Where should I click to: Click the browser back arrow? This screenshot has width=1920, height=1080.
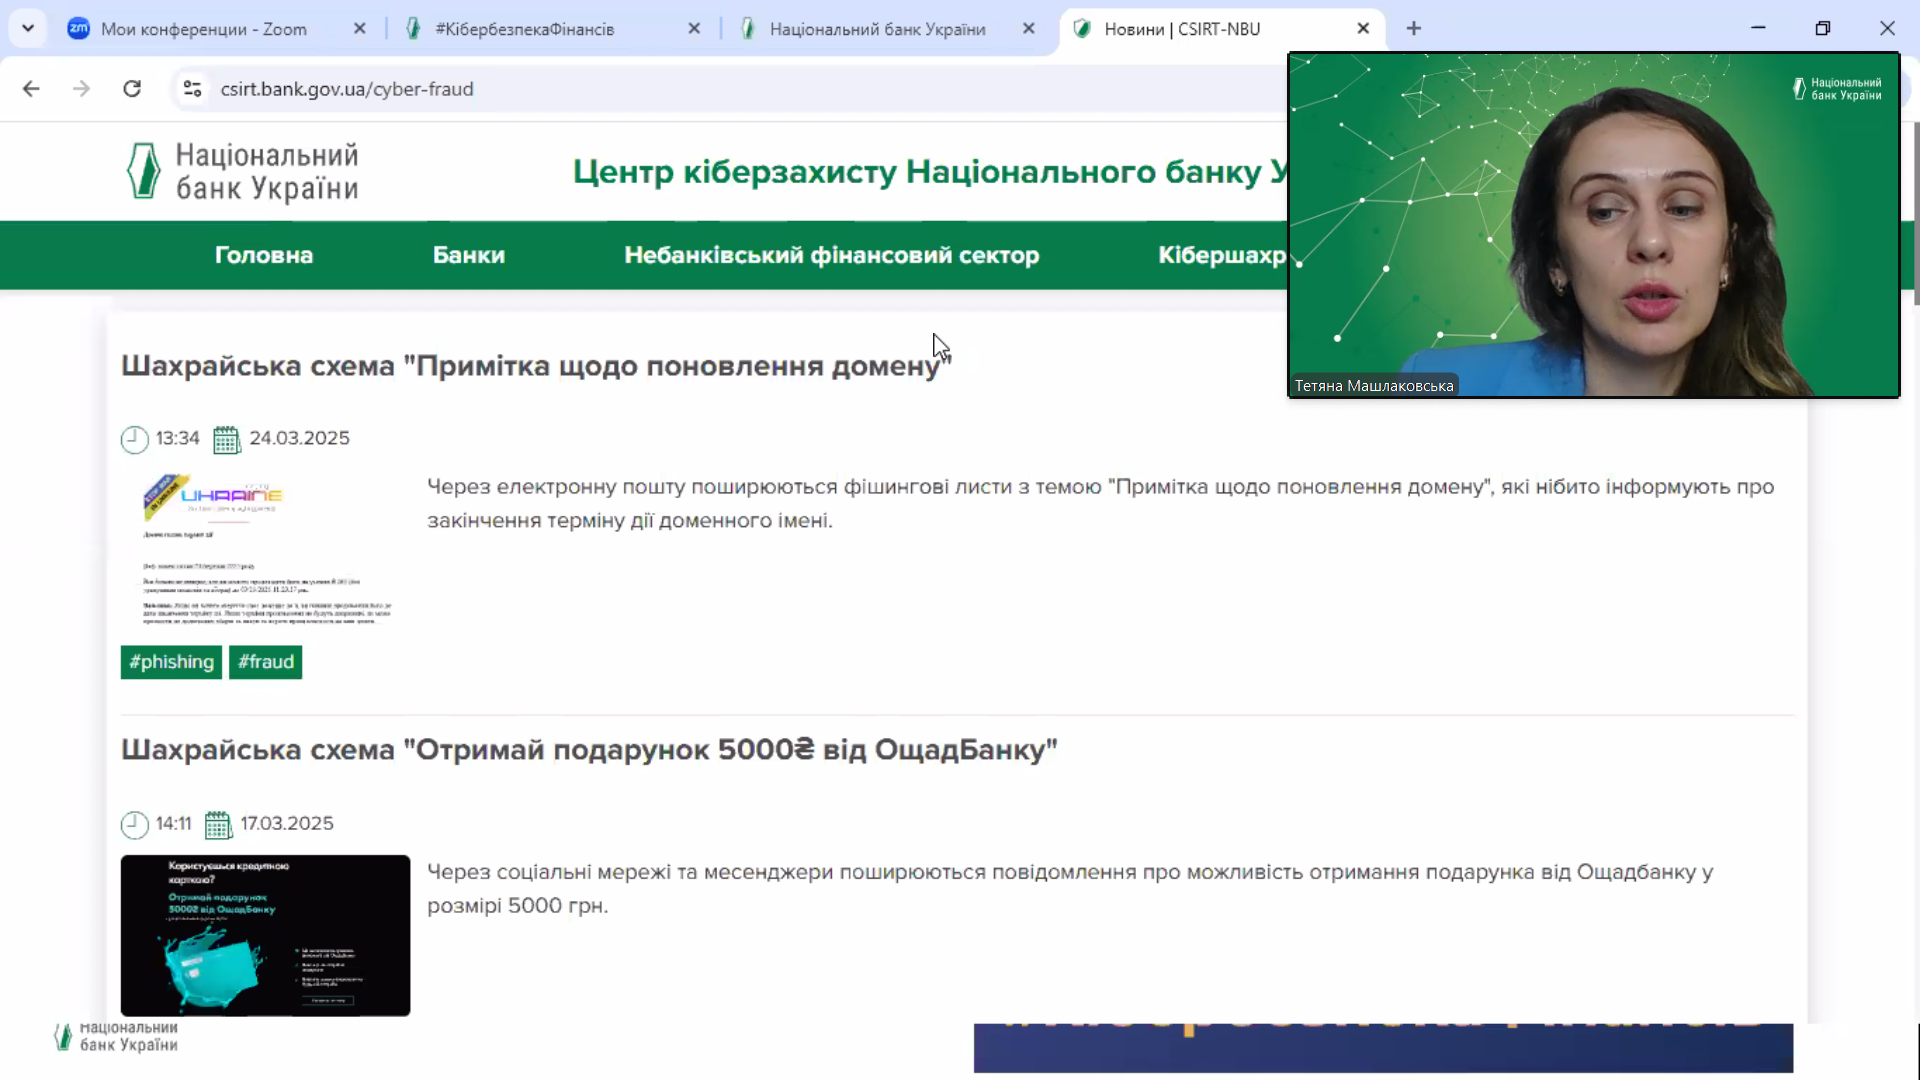coord(31,89)
